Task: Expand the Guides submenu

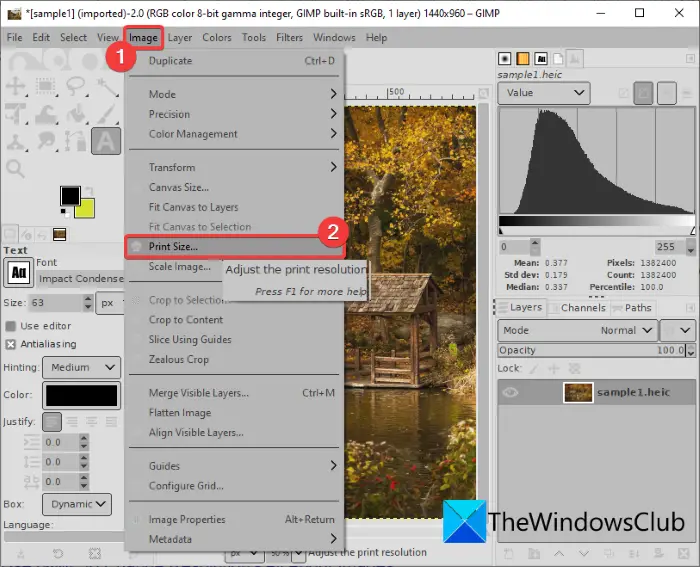Action: (x=234, y=466)
